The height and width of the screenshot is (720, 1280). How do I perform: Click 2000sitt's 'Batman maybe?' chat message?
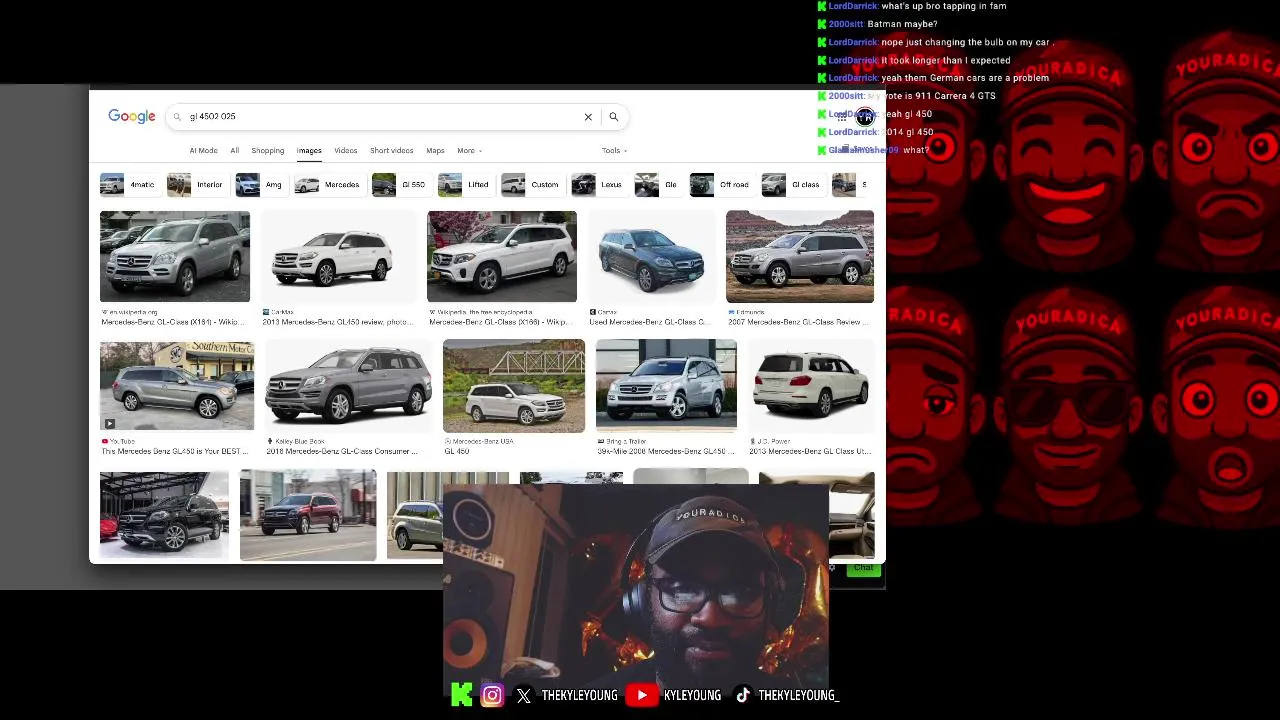point(878,24)
